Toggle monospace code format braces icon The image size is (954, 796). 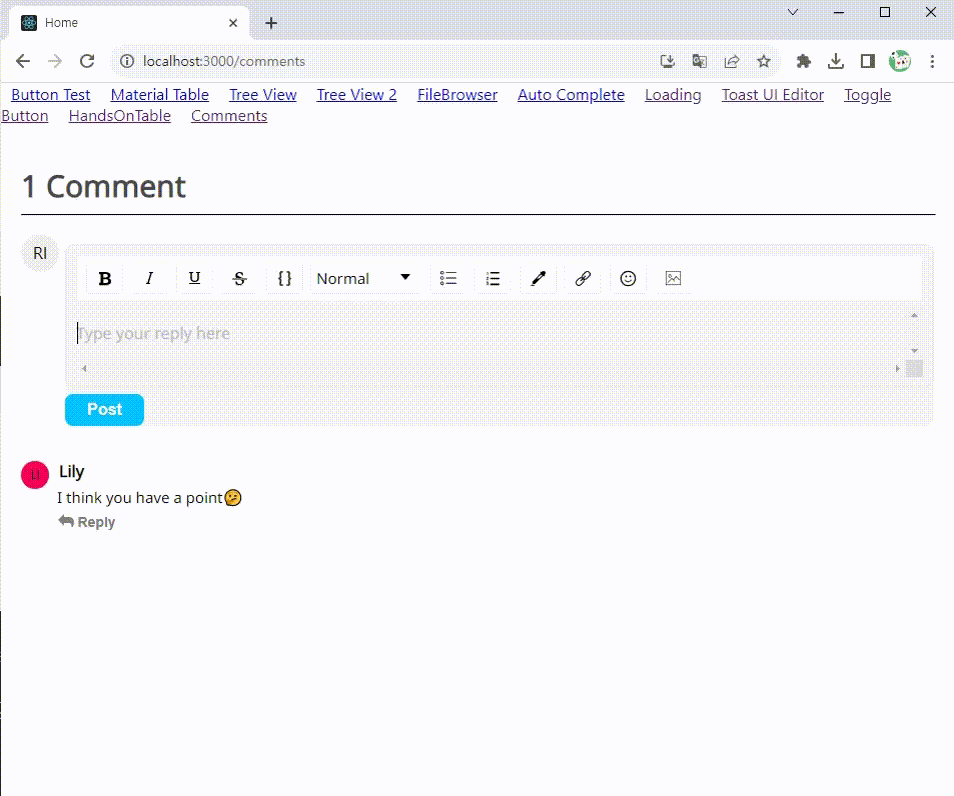tap(284, 279)
